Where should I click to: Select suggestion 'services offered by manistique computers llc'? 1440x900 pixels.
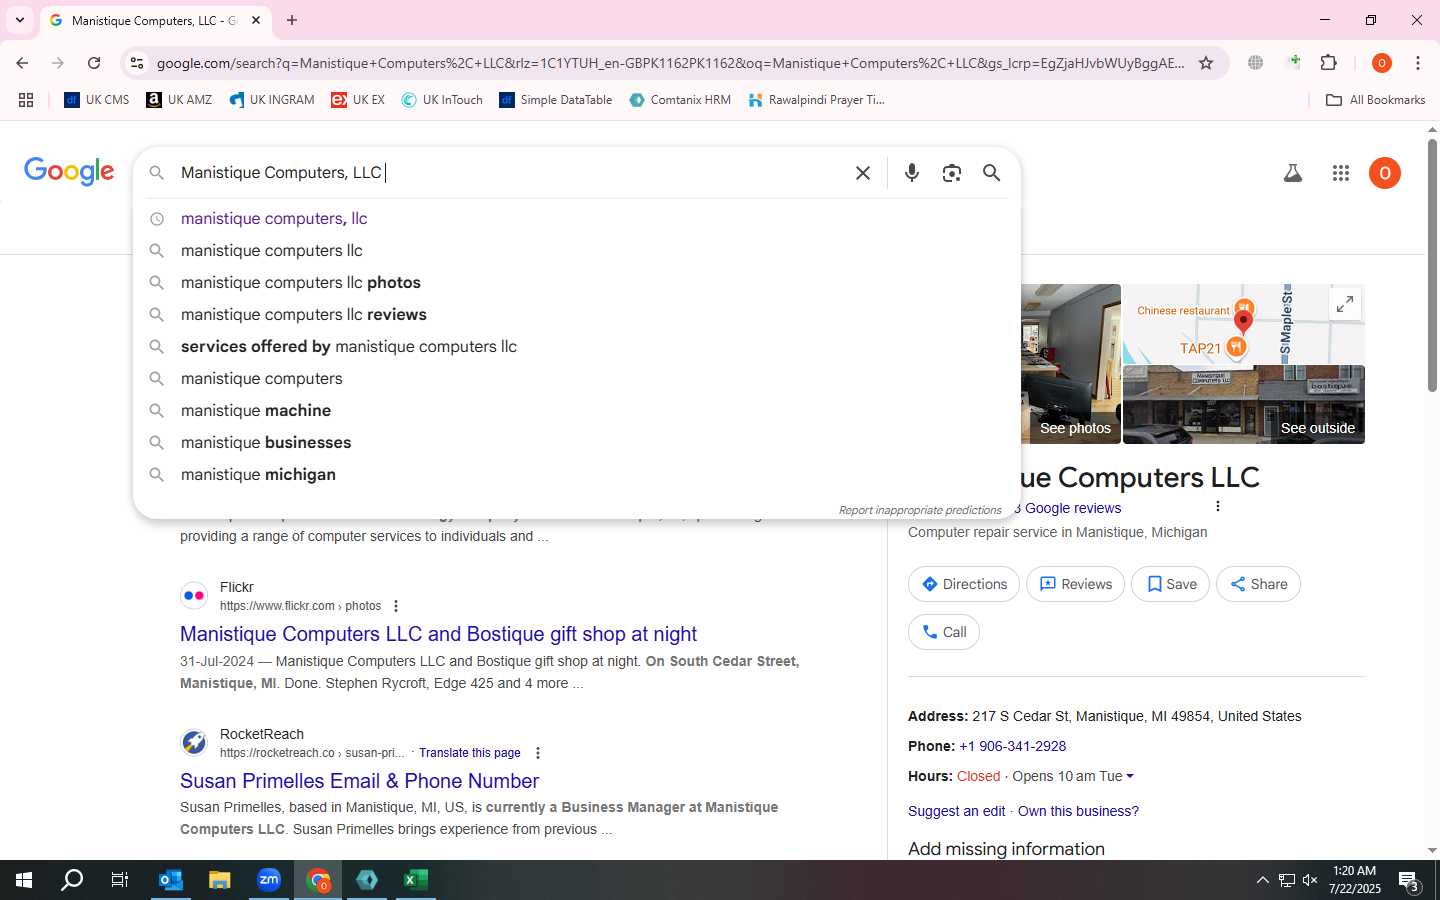(x=577, y=346)
